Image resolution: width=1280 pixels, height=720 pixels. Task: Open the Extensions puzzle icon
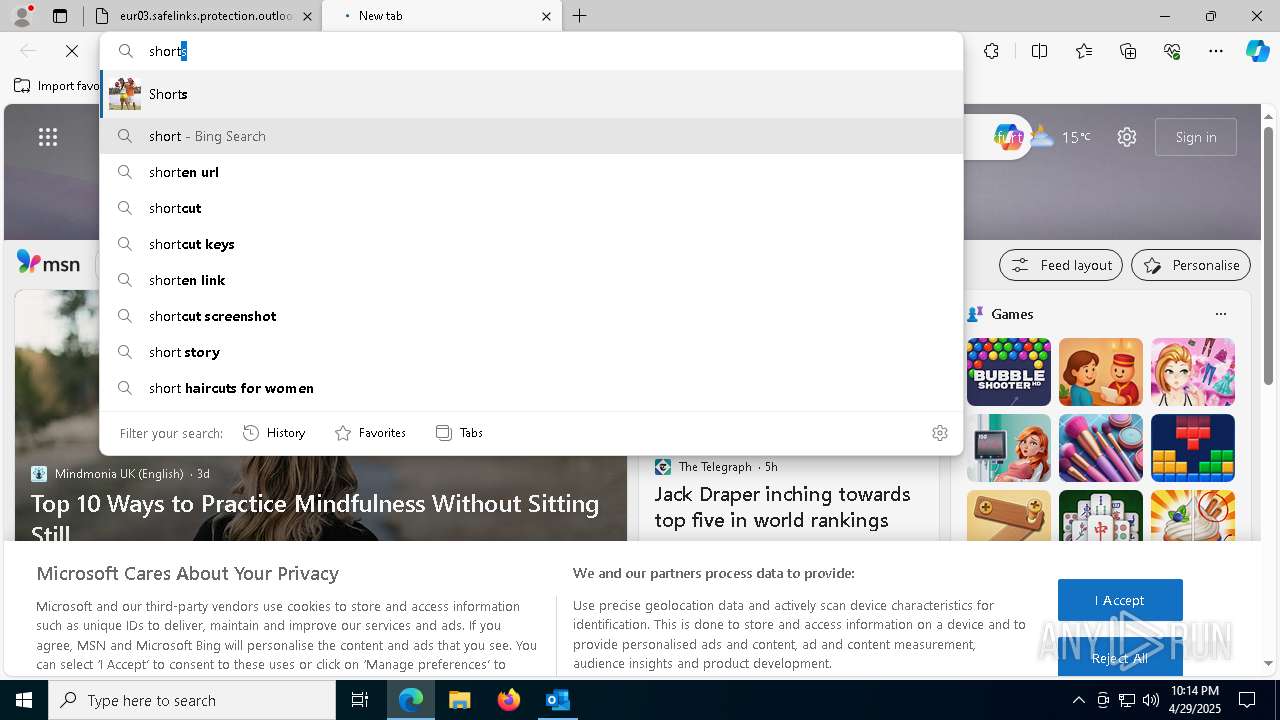pos(991,51)
